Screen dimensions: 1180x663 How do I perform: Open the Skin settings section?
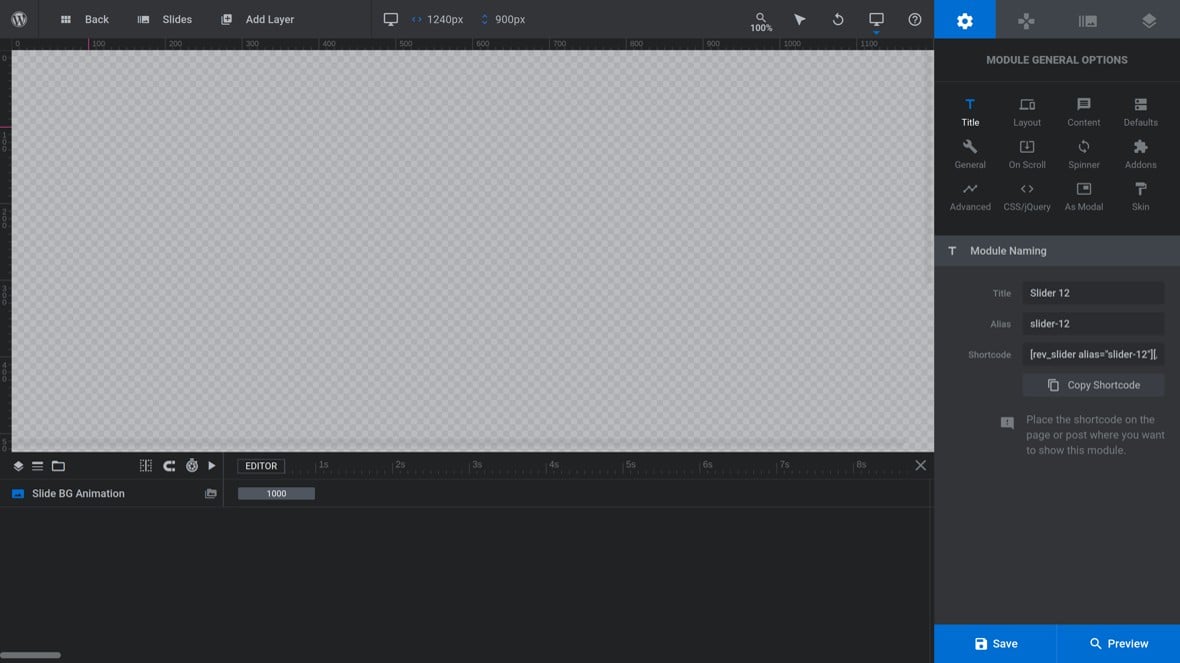(1140, 196)
